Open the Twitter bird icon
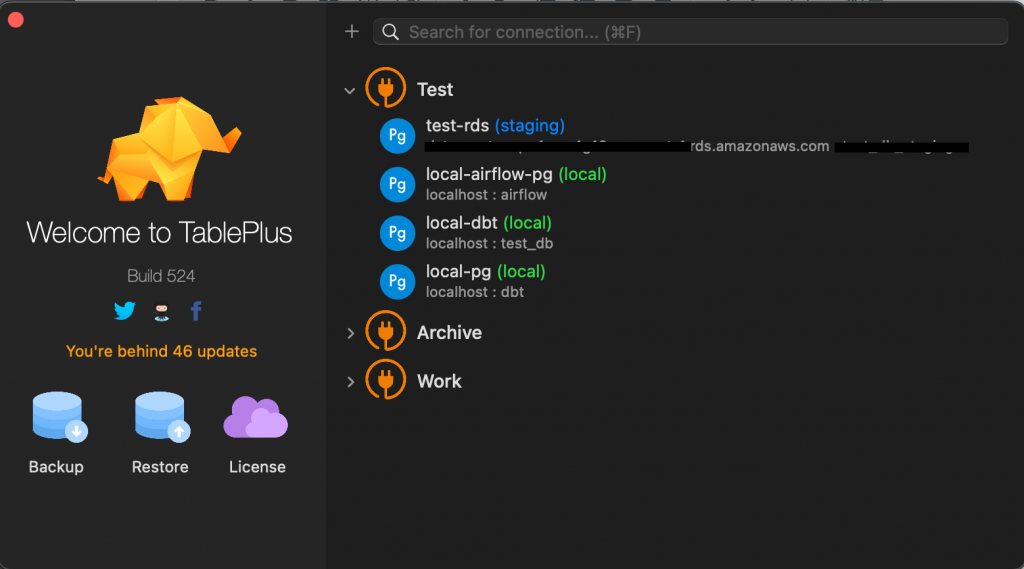Image resolution: width=1024 pixels, height=569 pixels. [124, 311]
